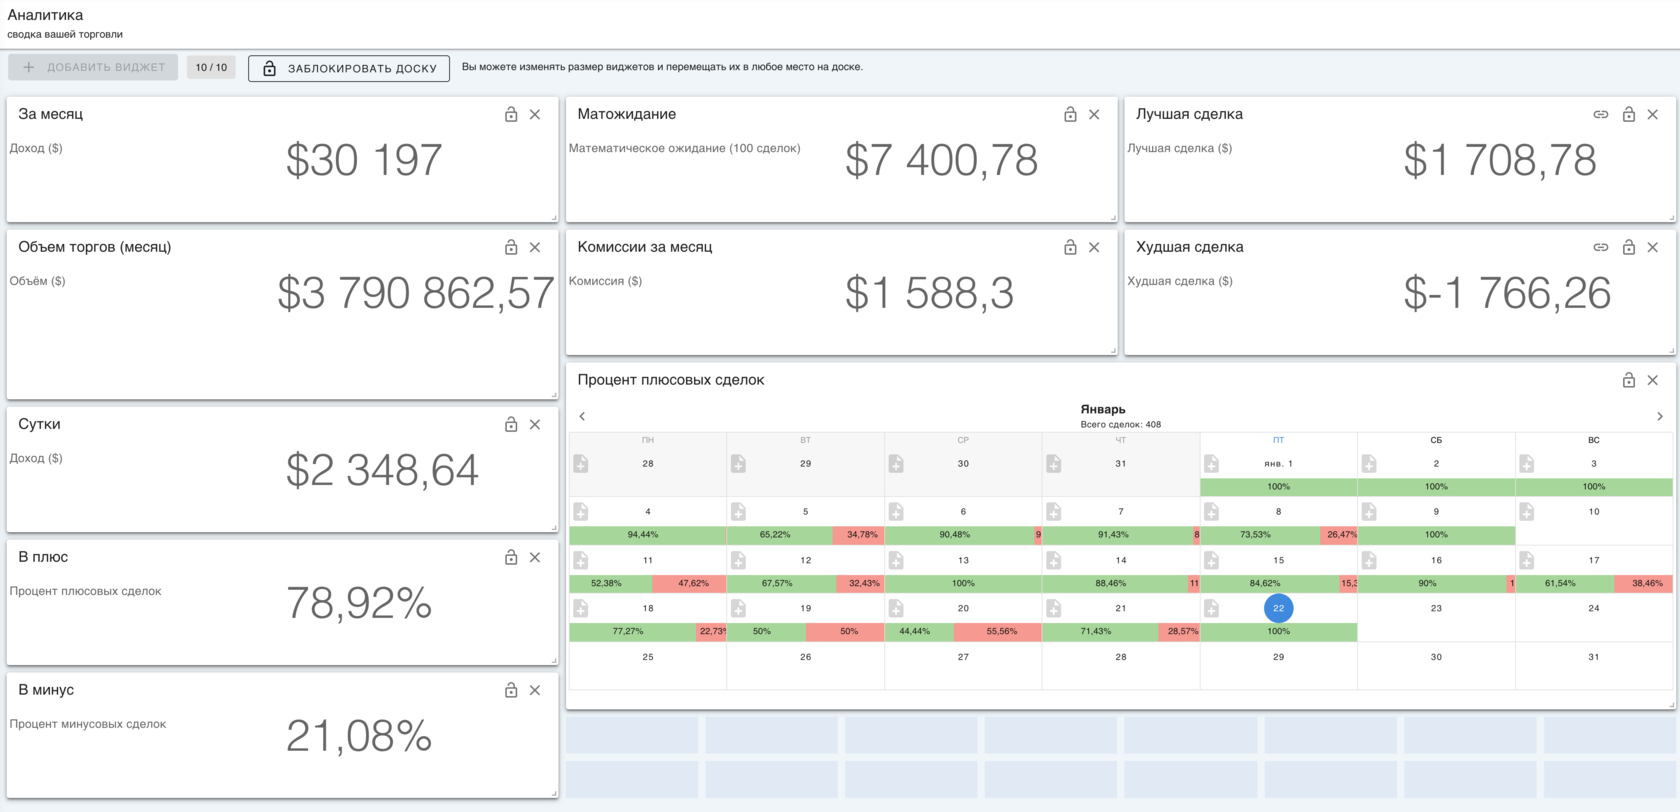The width and height of the screenshot is (1680, 812).
Task: Add note icon on January 15
Action: [1211, 561]
